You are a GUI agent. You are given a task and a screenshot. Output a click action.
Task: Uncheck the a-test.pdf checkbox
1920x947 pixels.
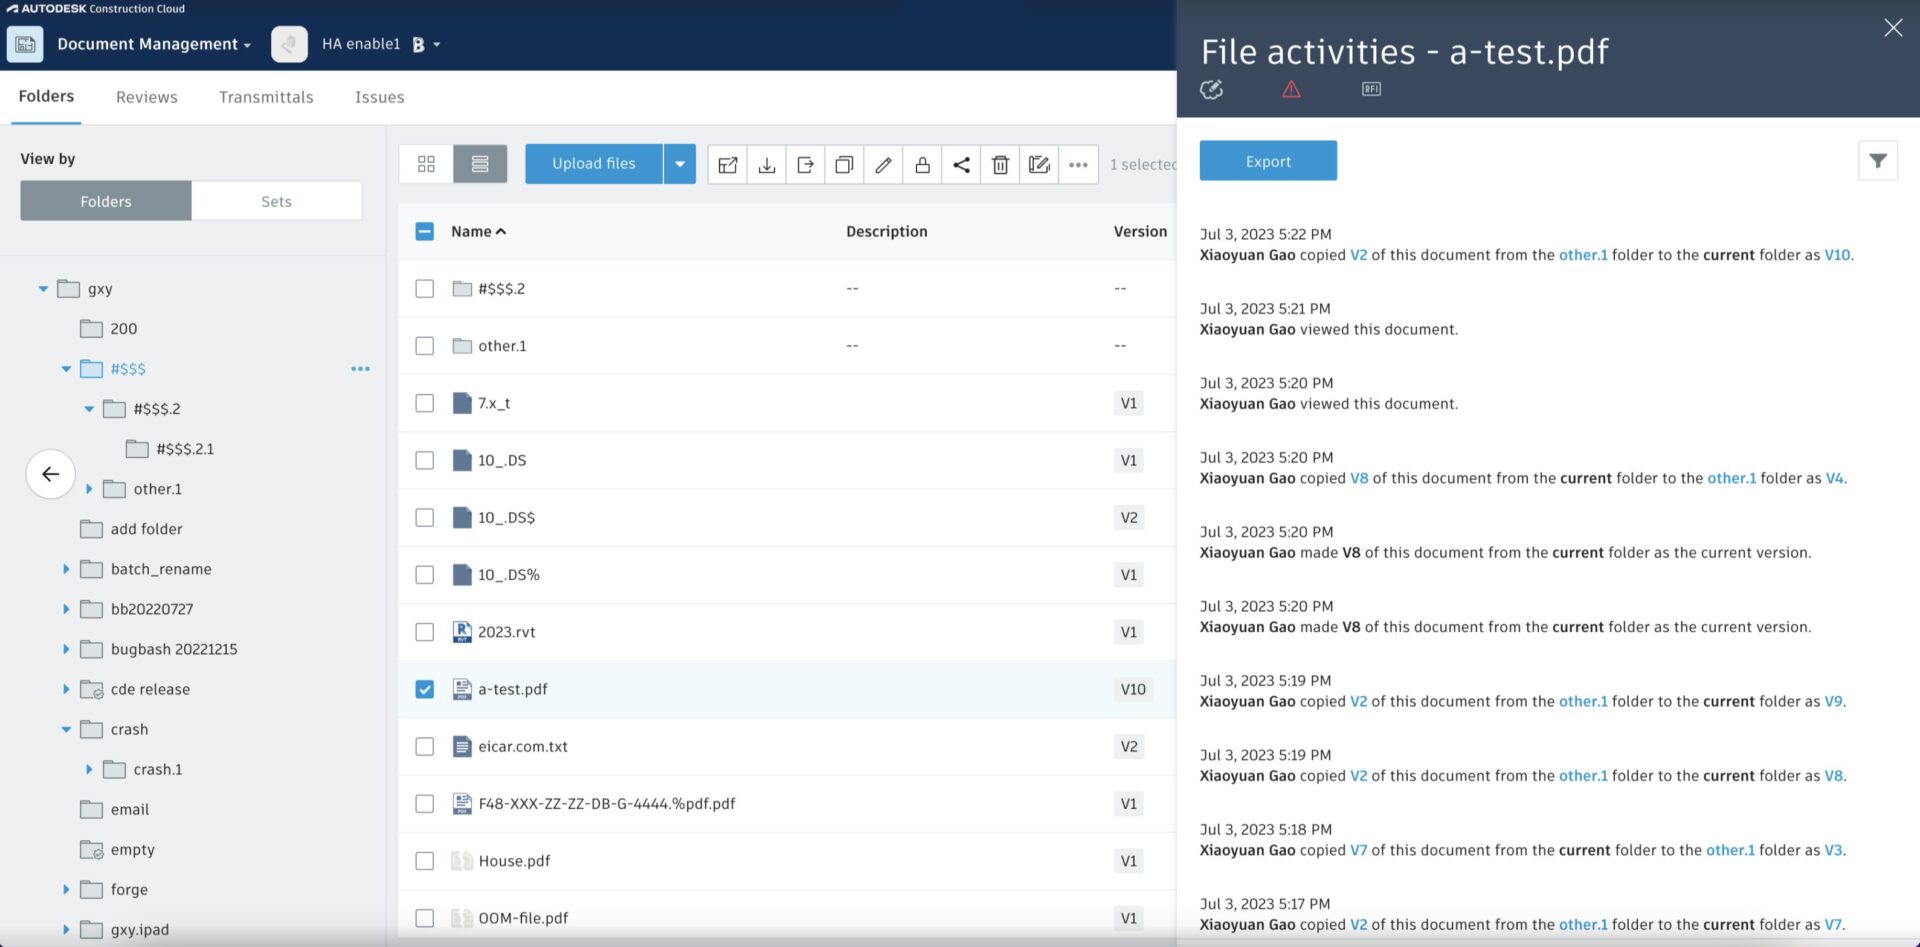[425, 690]
